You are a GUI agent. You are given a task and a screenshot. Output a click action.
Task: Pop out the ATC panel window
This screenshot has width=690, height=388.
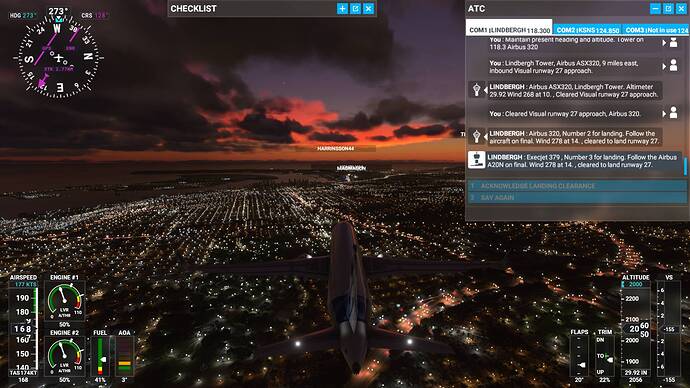[668, 8]
